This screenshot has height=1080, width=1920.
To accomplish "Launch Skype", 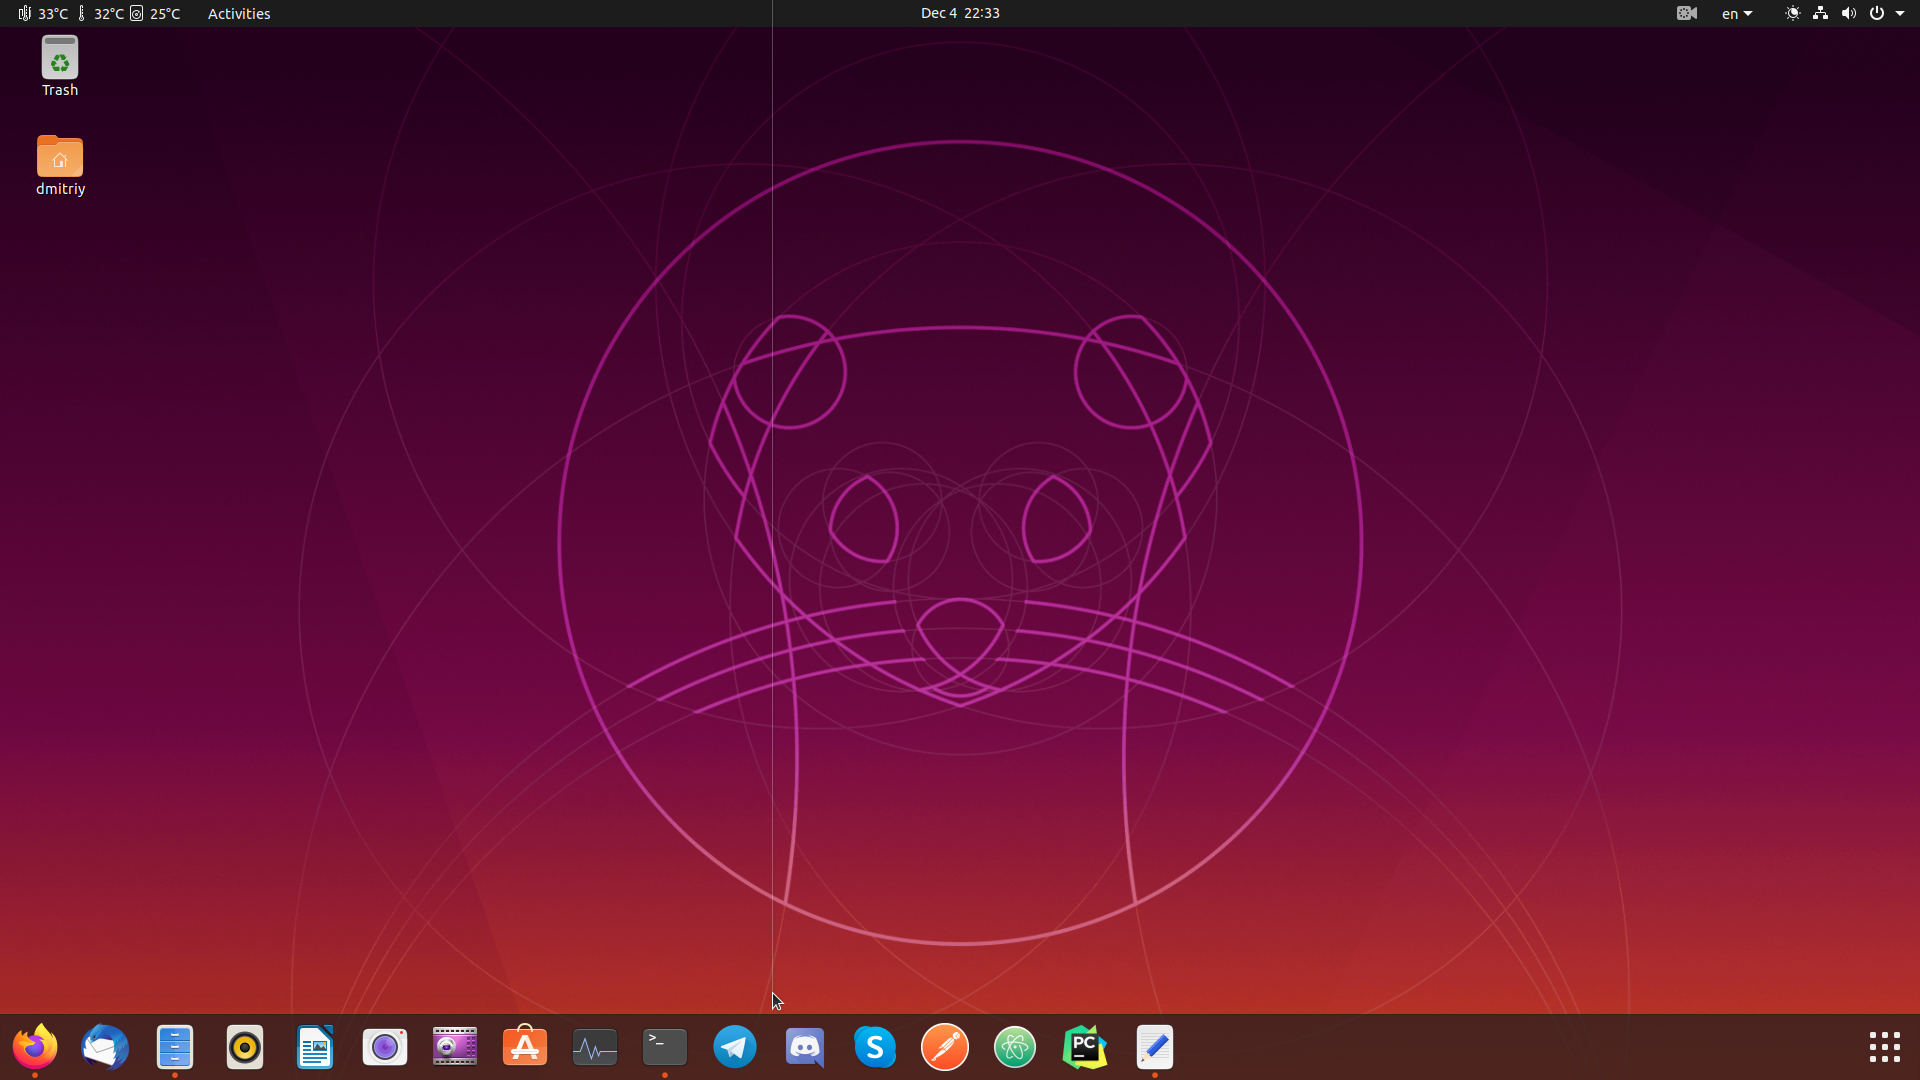I will point(875,1047).
